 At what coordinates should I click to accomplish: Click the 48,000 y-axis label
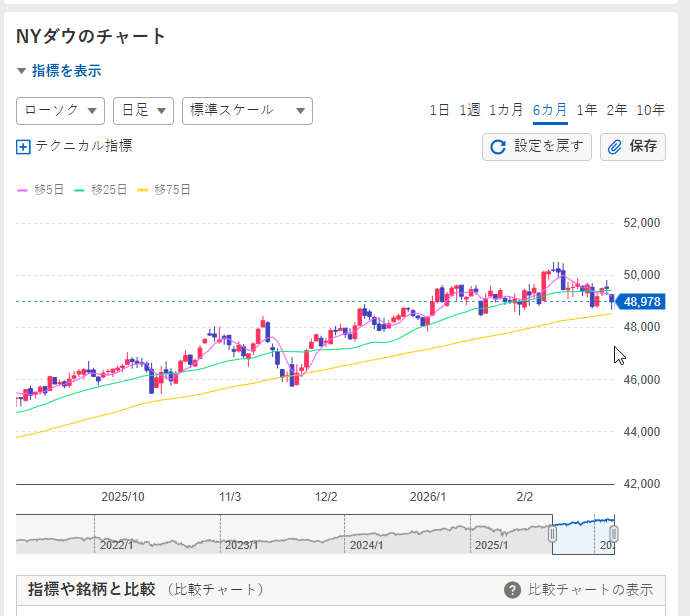coord(642,327)
